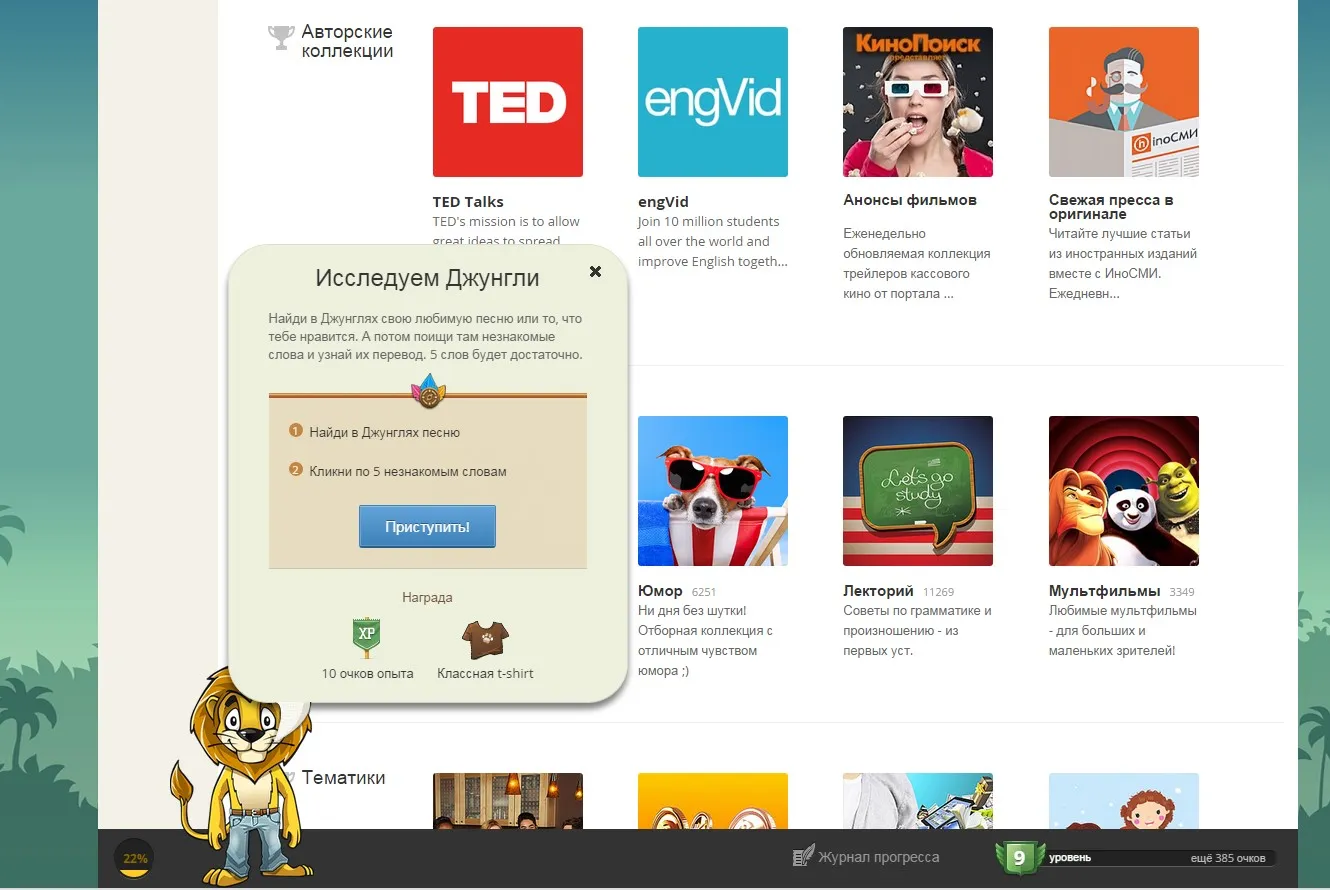Click the Приступить button
The width and height of the screenshot is (1330, 890).
pyautogui.click(x=427, y=526)
